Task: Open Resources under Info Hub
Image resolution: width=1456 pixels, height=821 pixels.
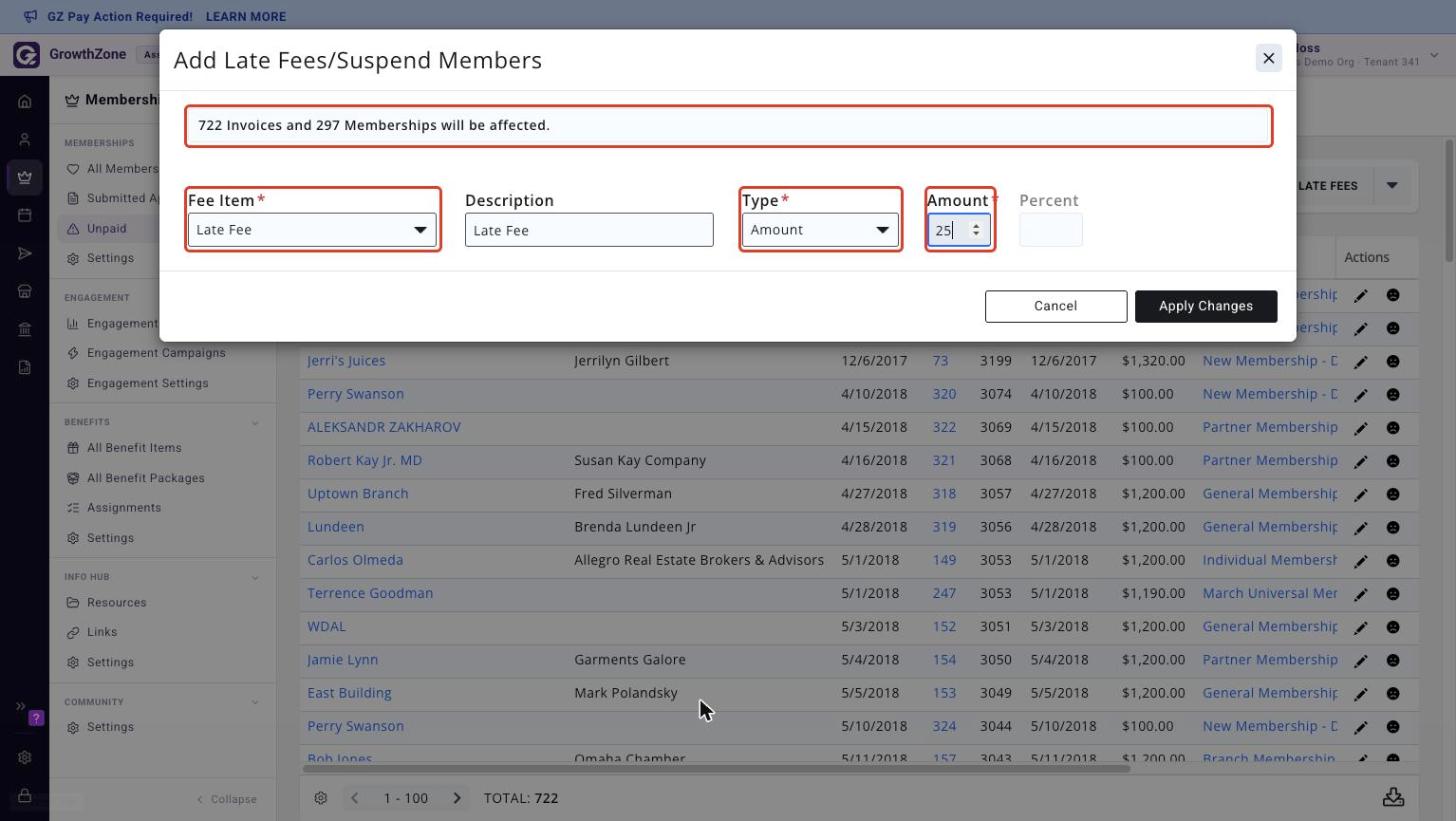Action: (x=116, y=603)
